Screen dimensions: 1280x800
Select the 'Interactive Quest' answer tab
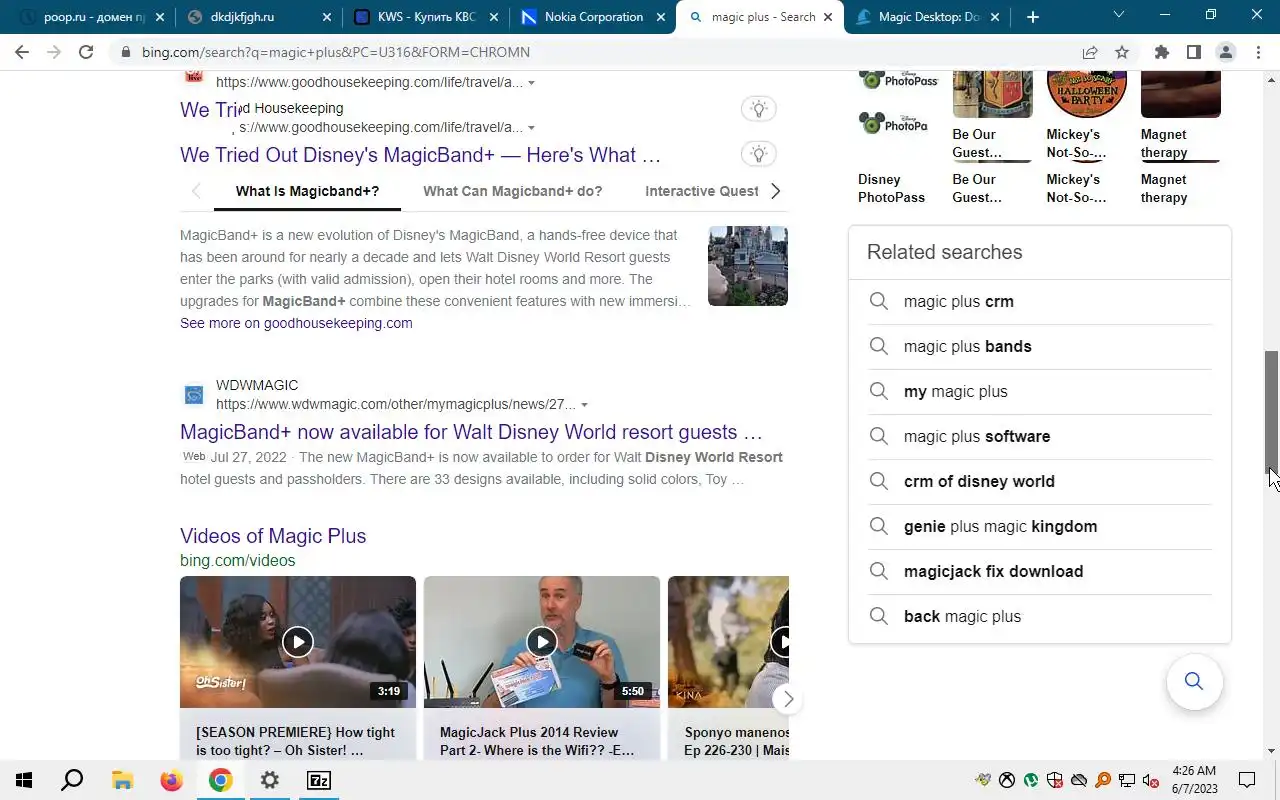click(x=702, y=191)
